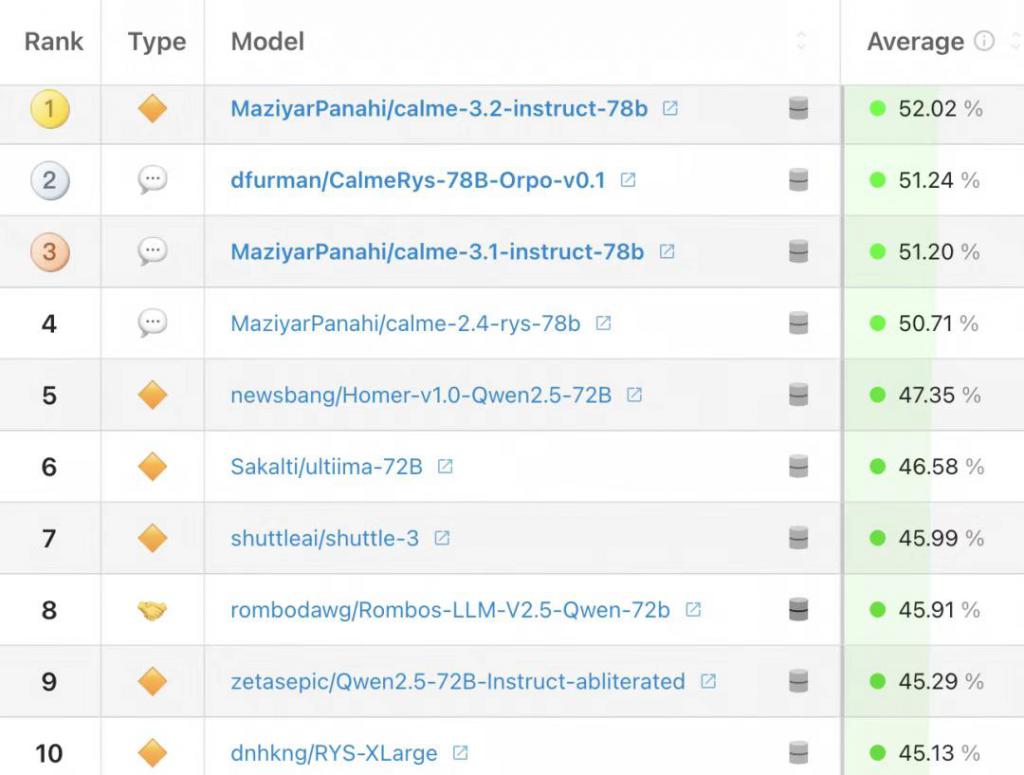
Task: Open external link icon for dnhkng/RYS-XLarge
Action: click(460, 753)
